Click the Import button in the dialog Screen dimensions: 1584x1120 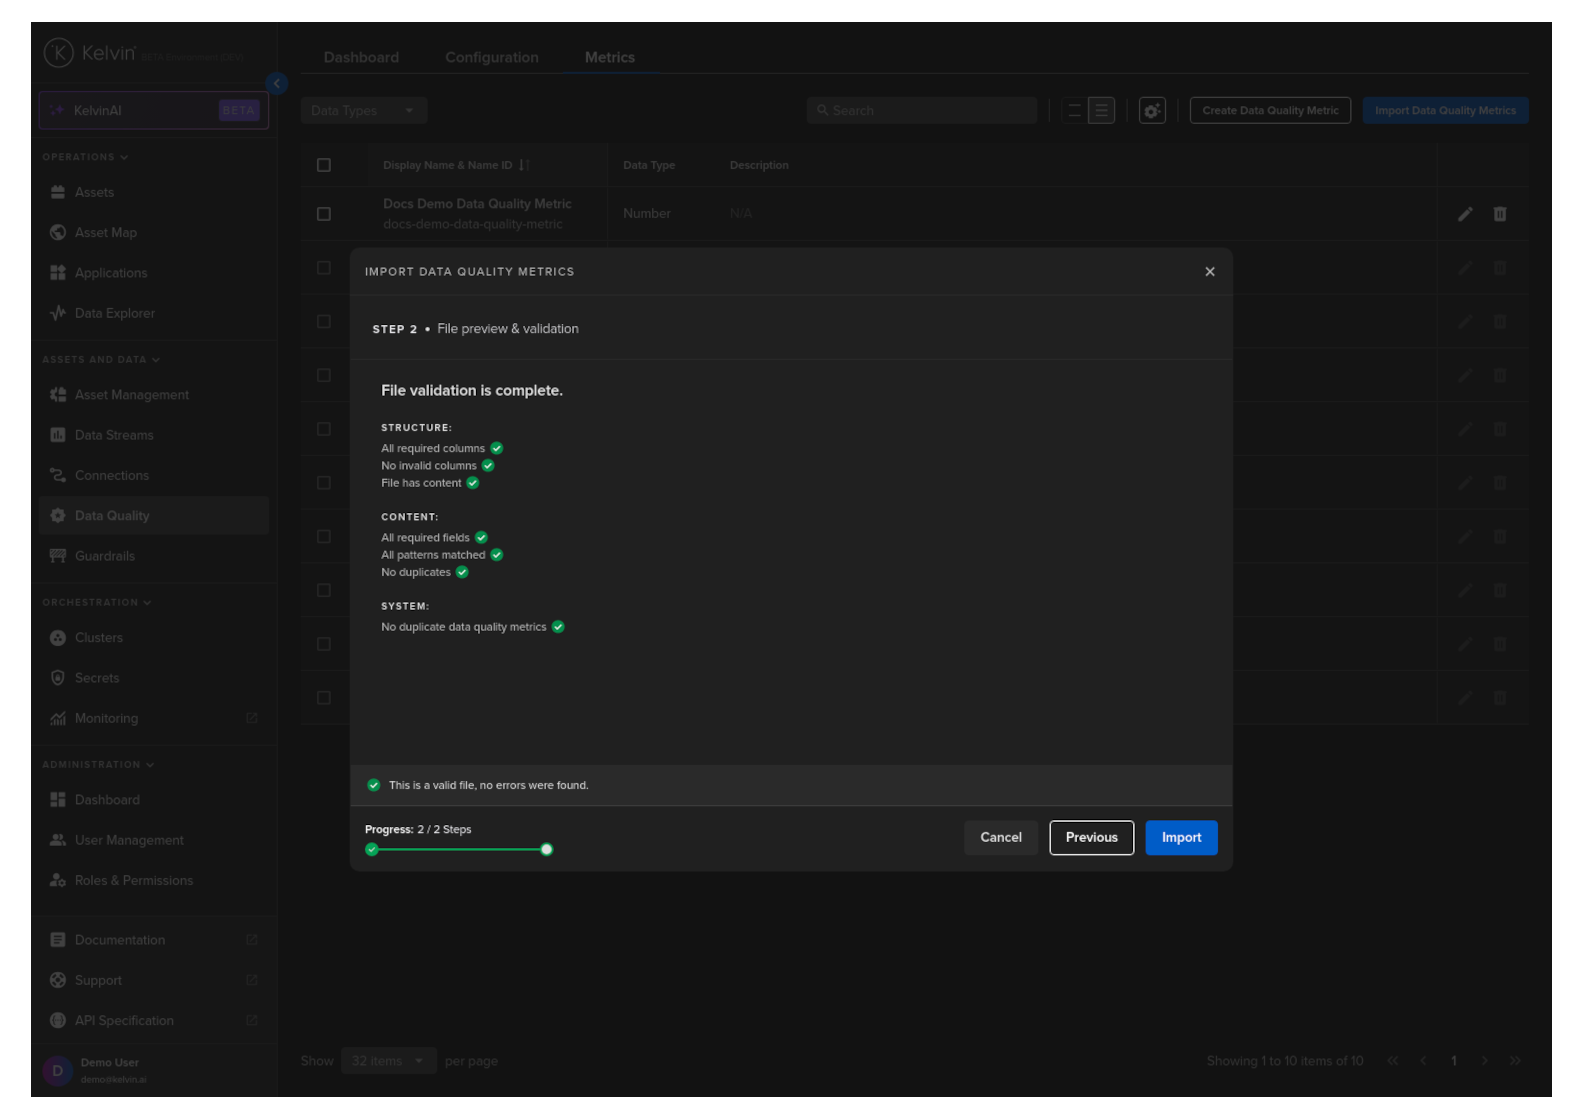pyautogui.click(x=1180, y=838)
